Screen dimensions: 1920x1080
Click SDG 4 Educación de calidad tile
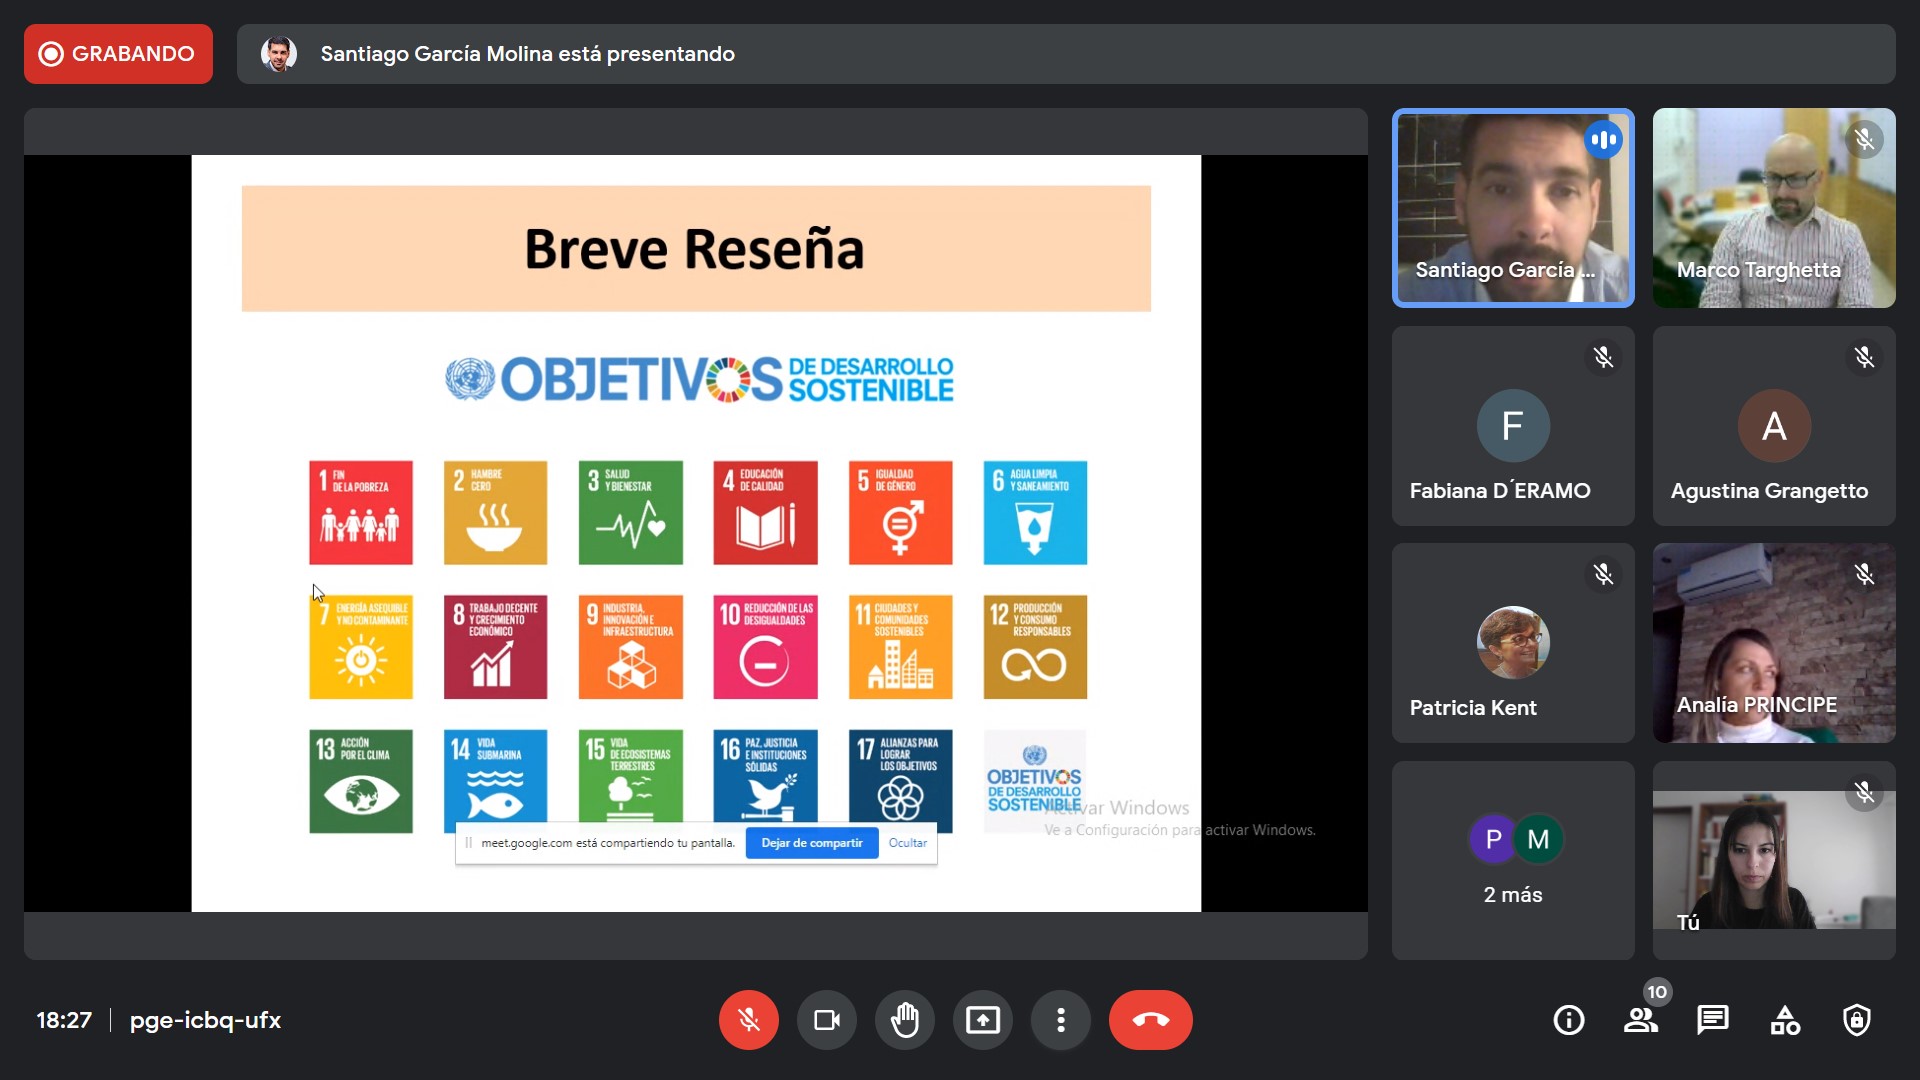click(x=766, y=513)
